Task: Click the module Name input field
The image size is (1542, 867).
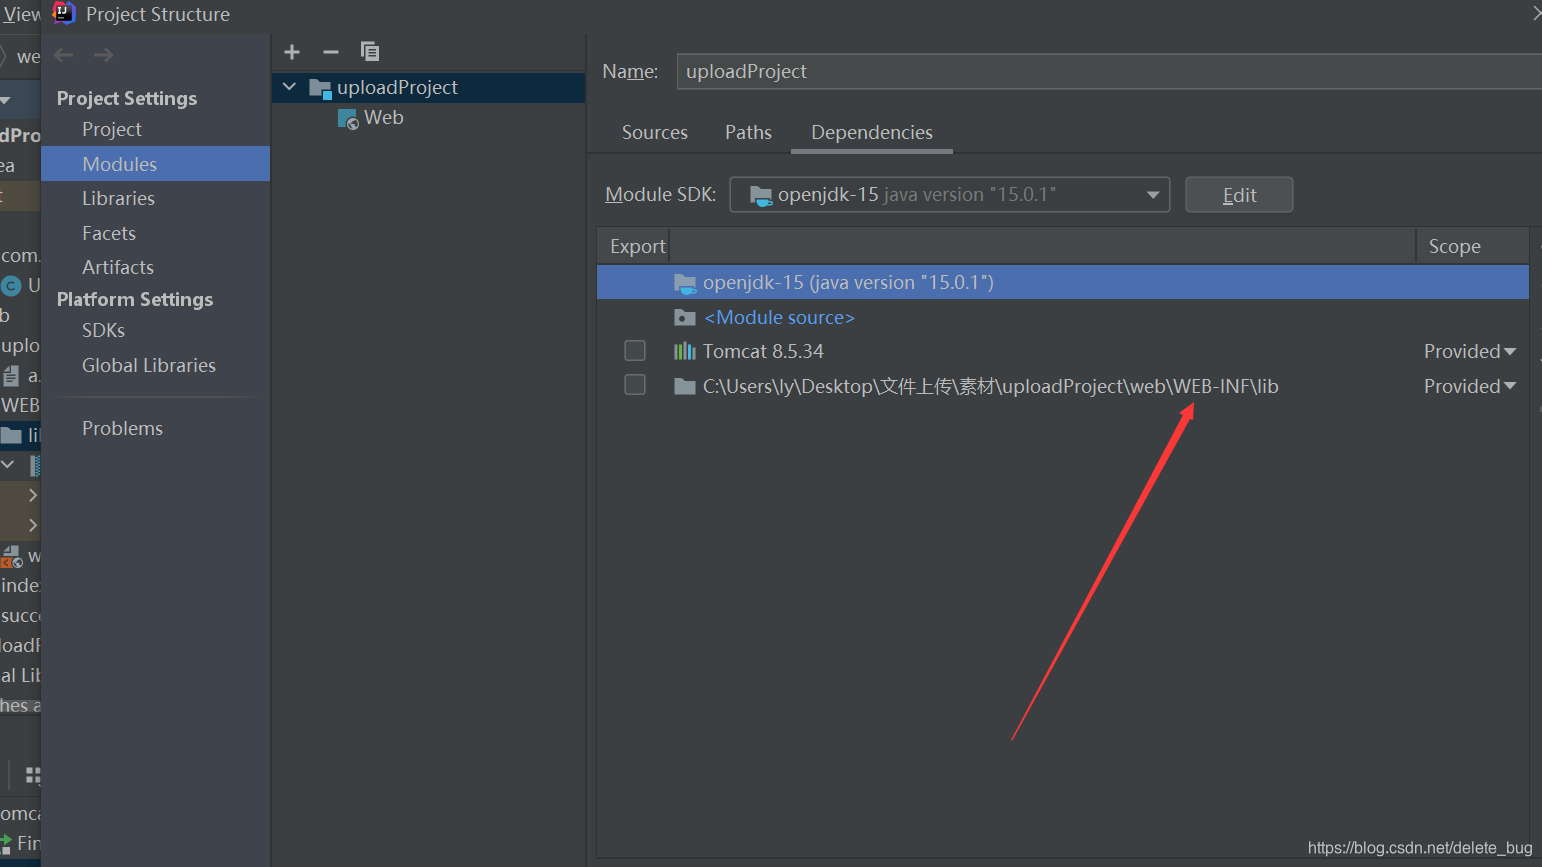Action: point(1109,72)
